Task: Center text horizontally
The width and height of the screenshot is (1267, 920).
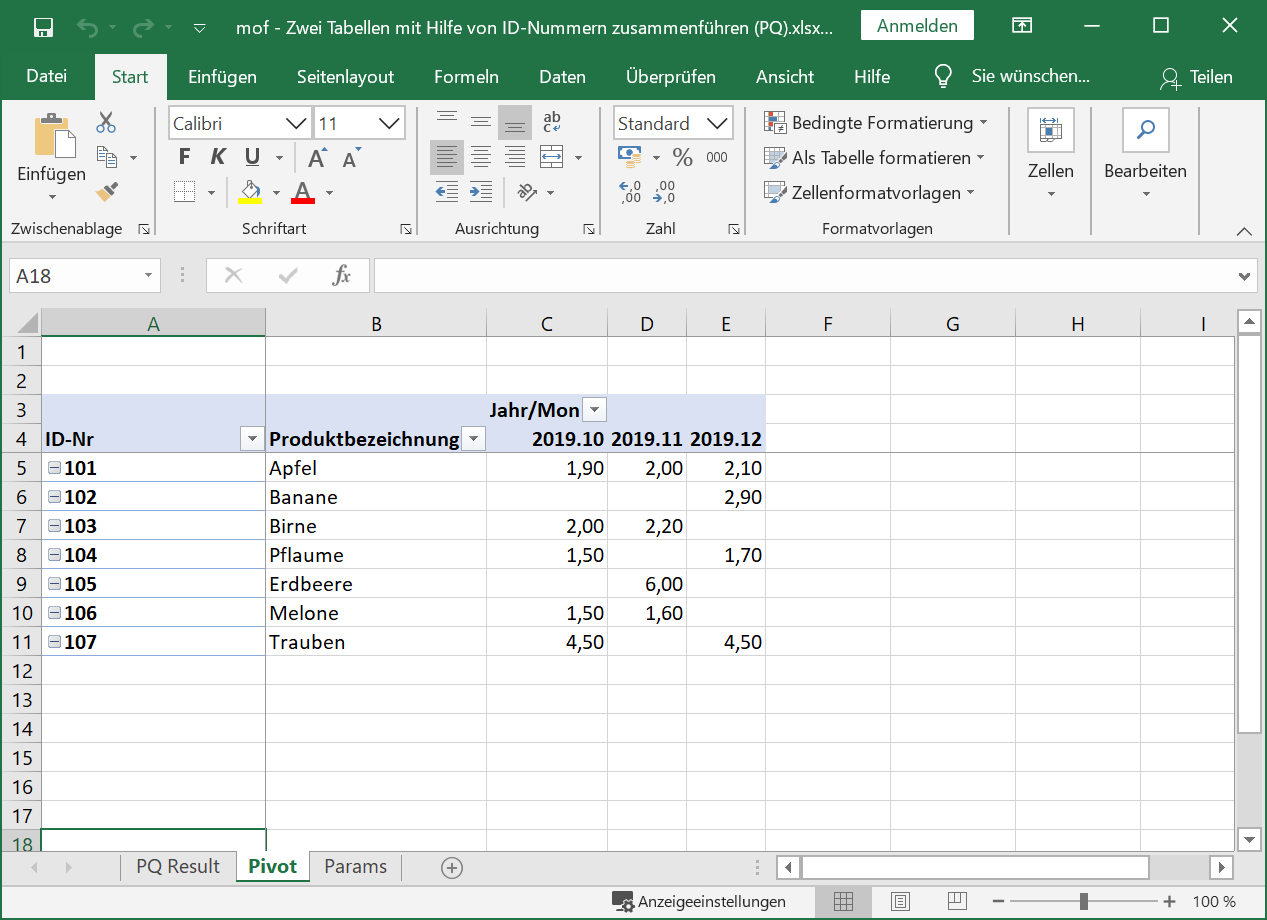Action: pyautogui.click(x=481, y=157)
